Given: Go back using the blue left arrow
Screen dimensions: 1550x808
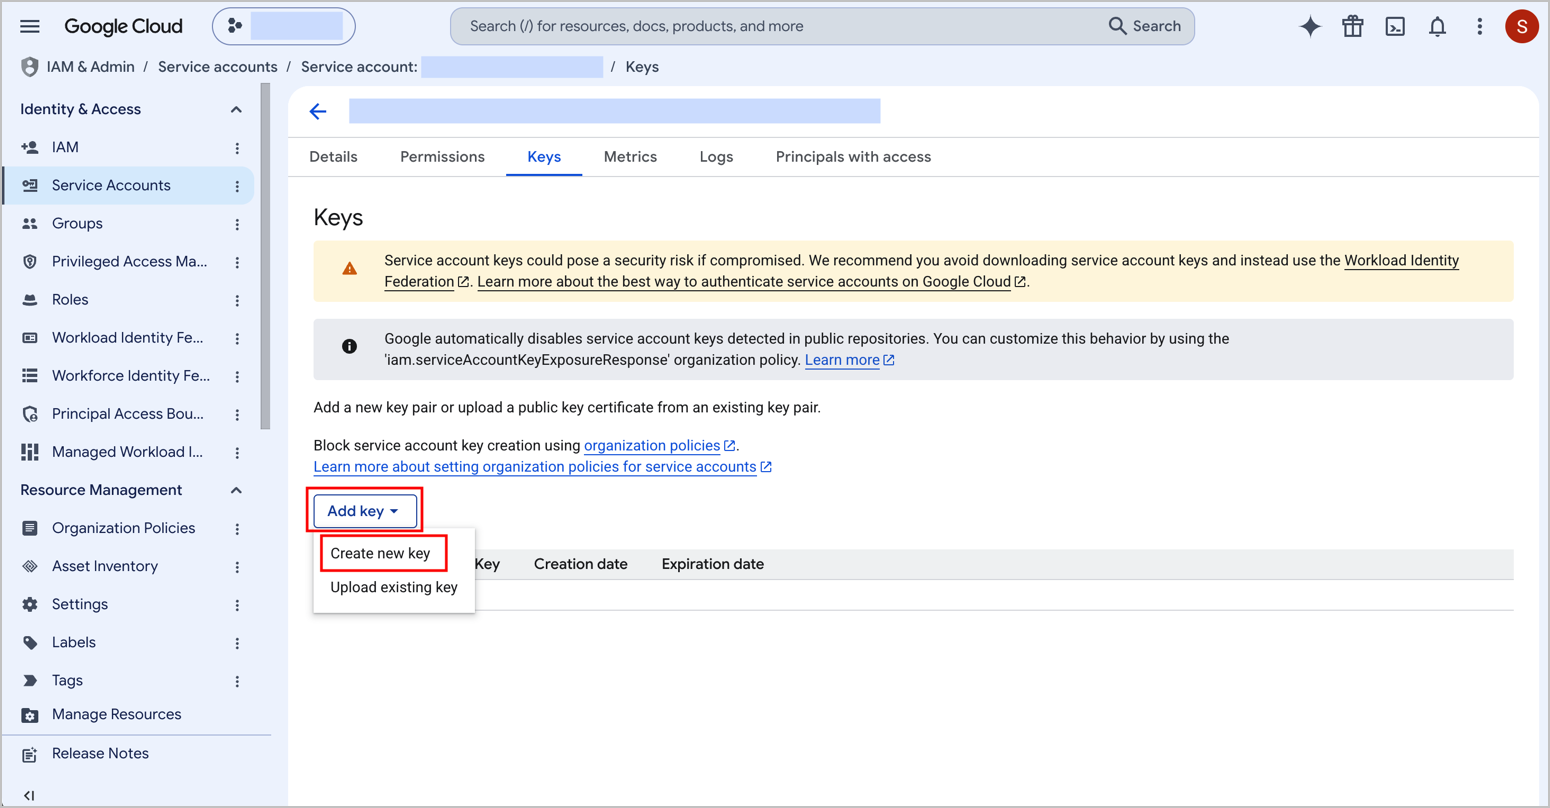Looking at the screenshot, I should click(318, 111).
